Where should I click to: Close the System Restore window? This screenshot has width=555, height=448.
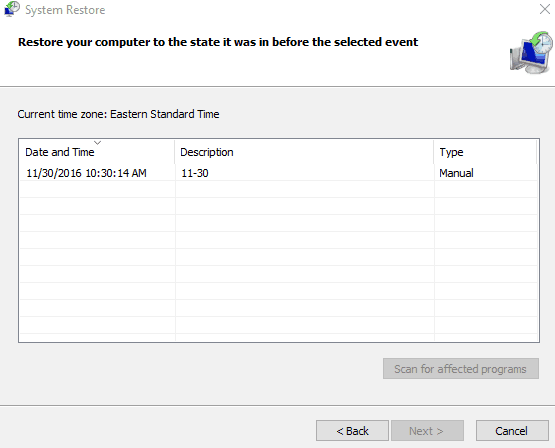coord(545,9)
